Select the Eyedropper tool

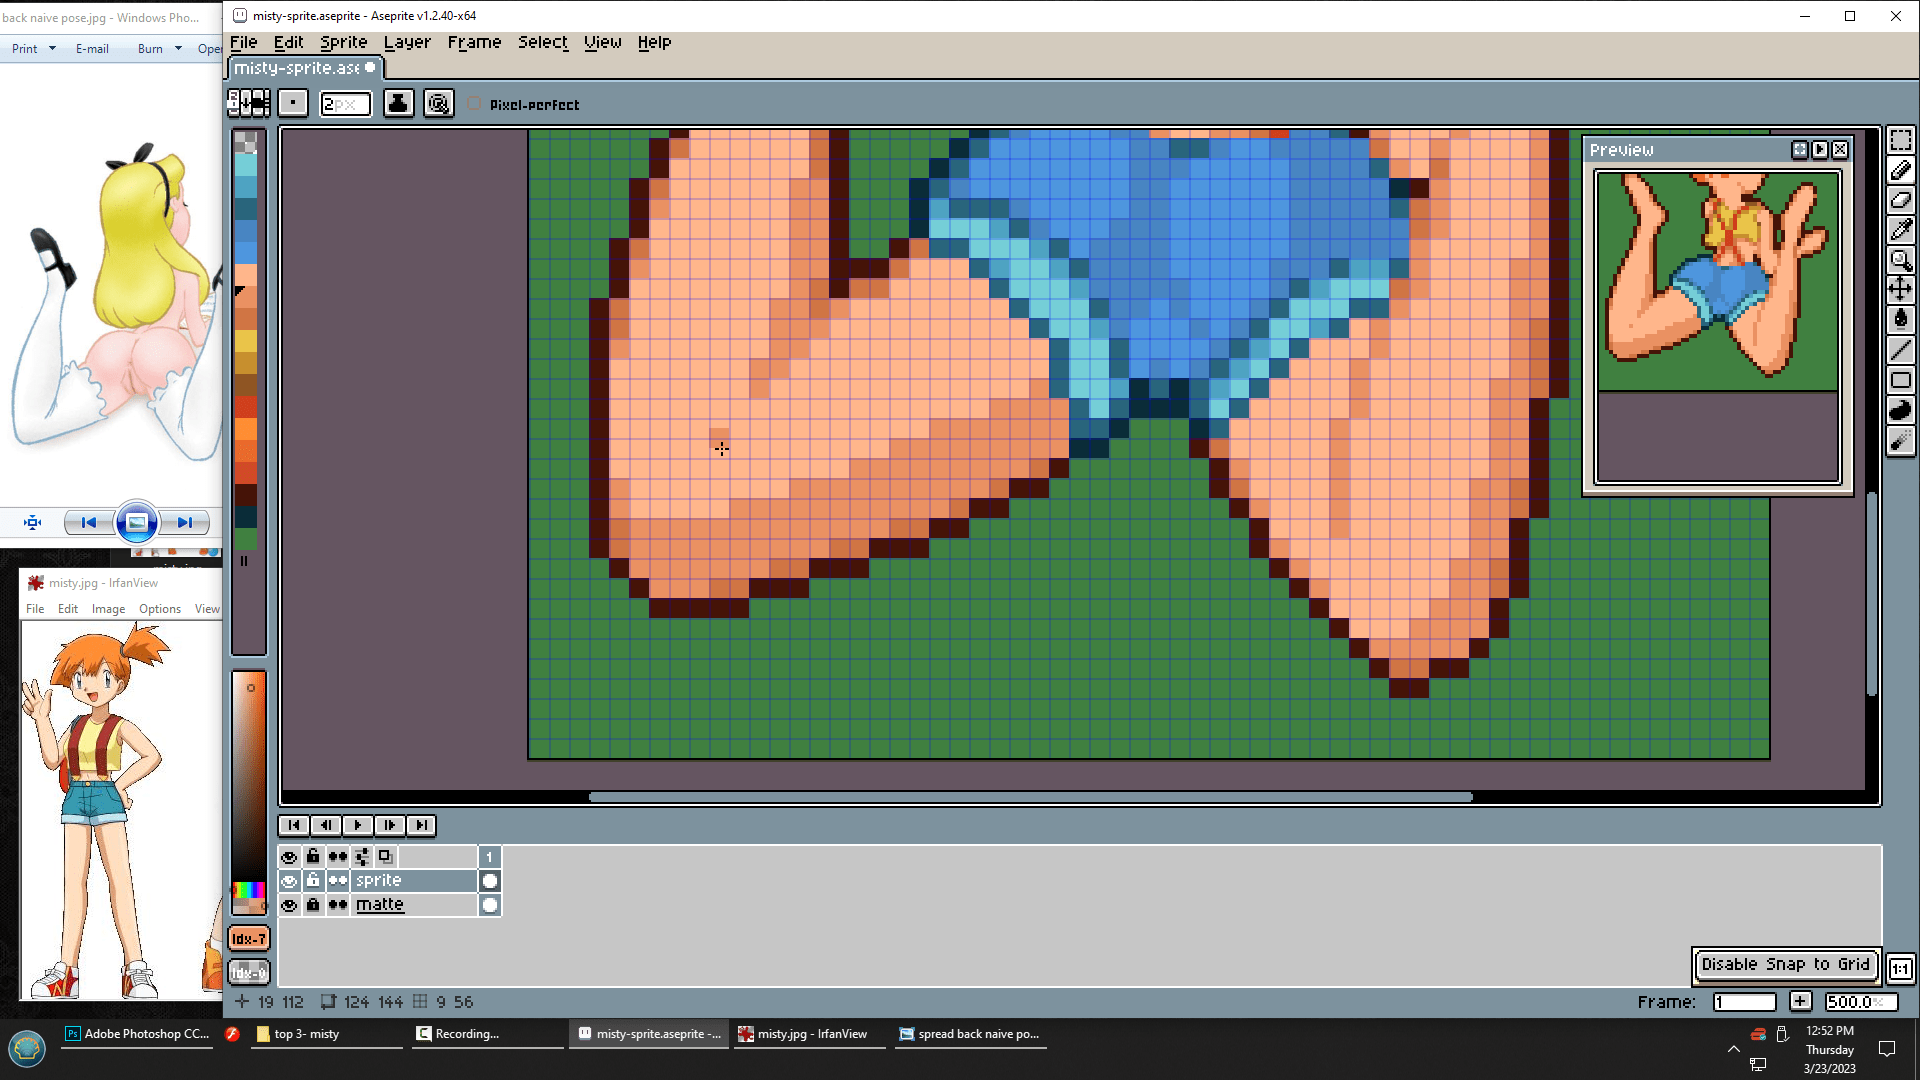pos(1900,230)
